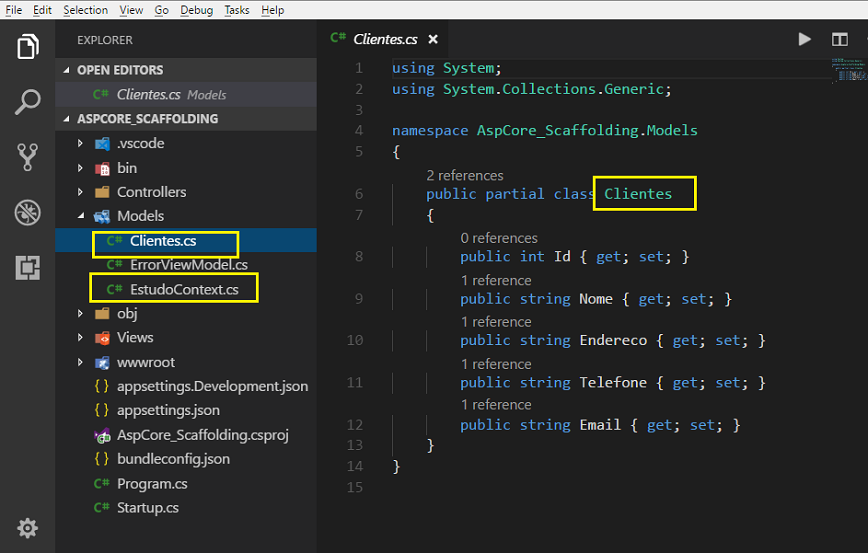Click the '0 references' code lens above Id

tap(499, 238)
